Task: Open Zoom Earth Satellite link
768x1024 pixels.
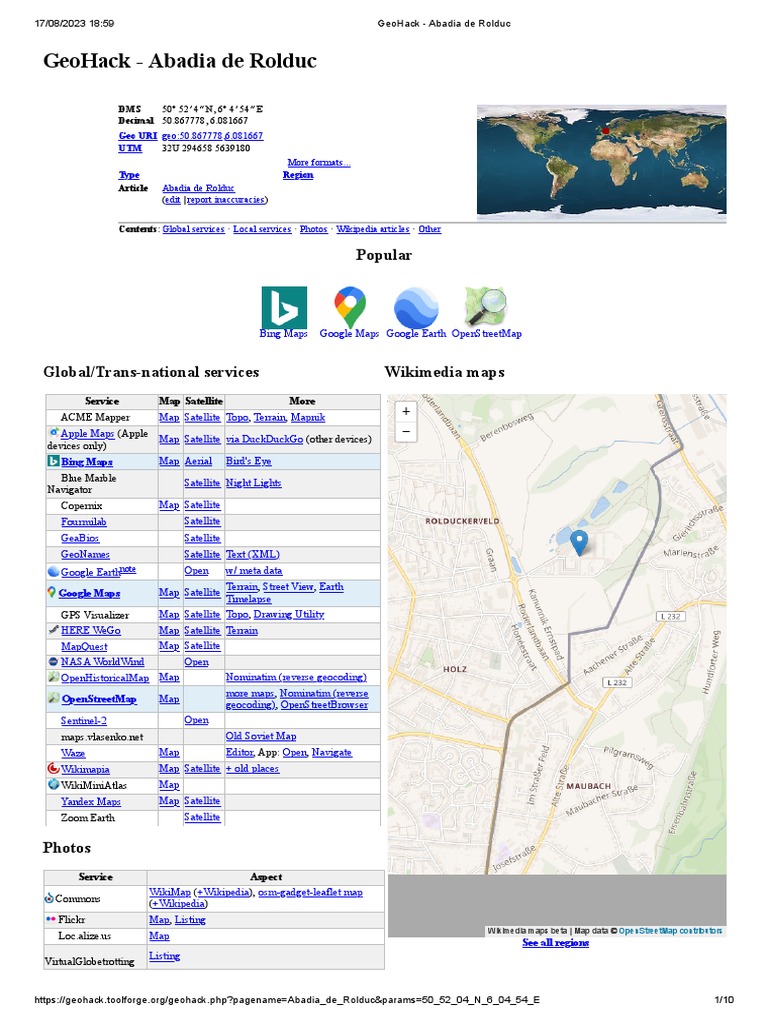Action: tap(202, 818)
